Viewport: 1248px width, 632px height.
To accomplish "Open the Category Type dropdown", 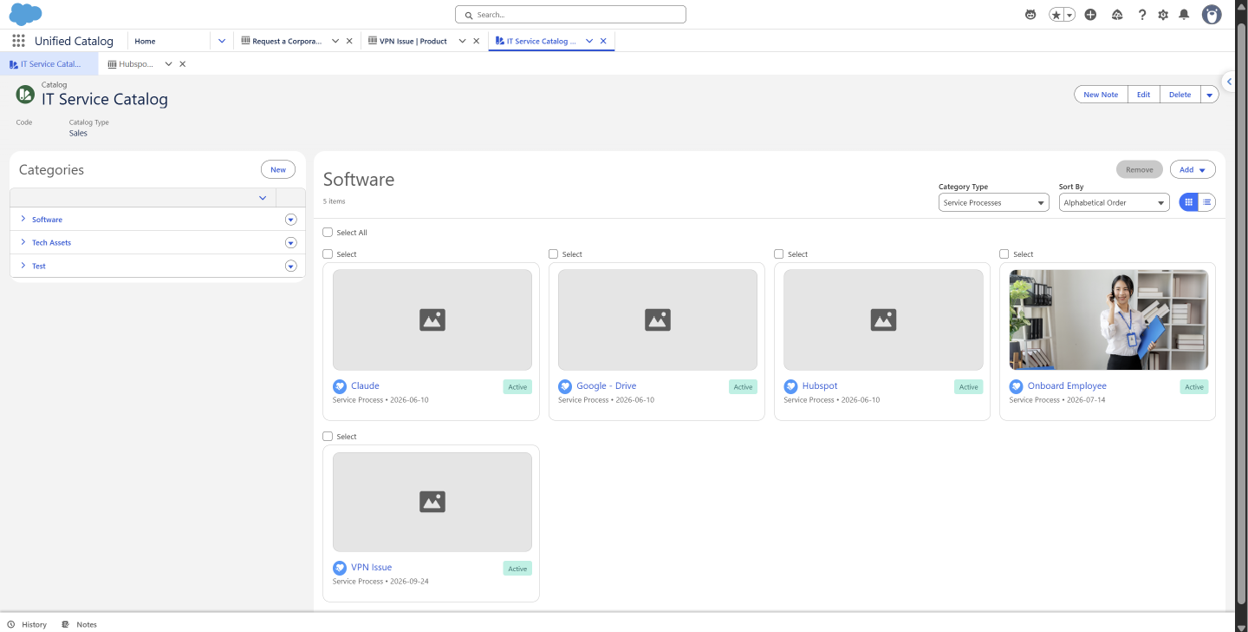I will pyautogui.click(x=993, y=202).
